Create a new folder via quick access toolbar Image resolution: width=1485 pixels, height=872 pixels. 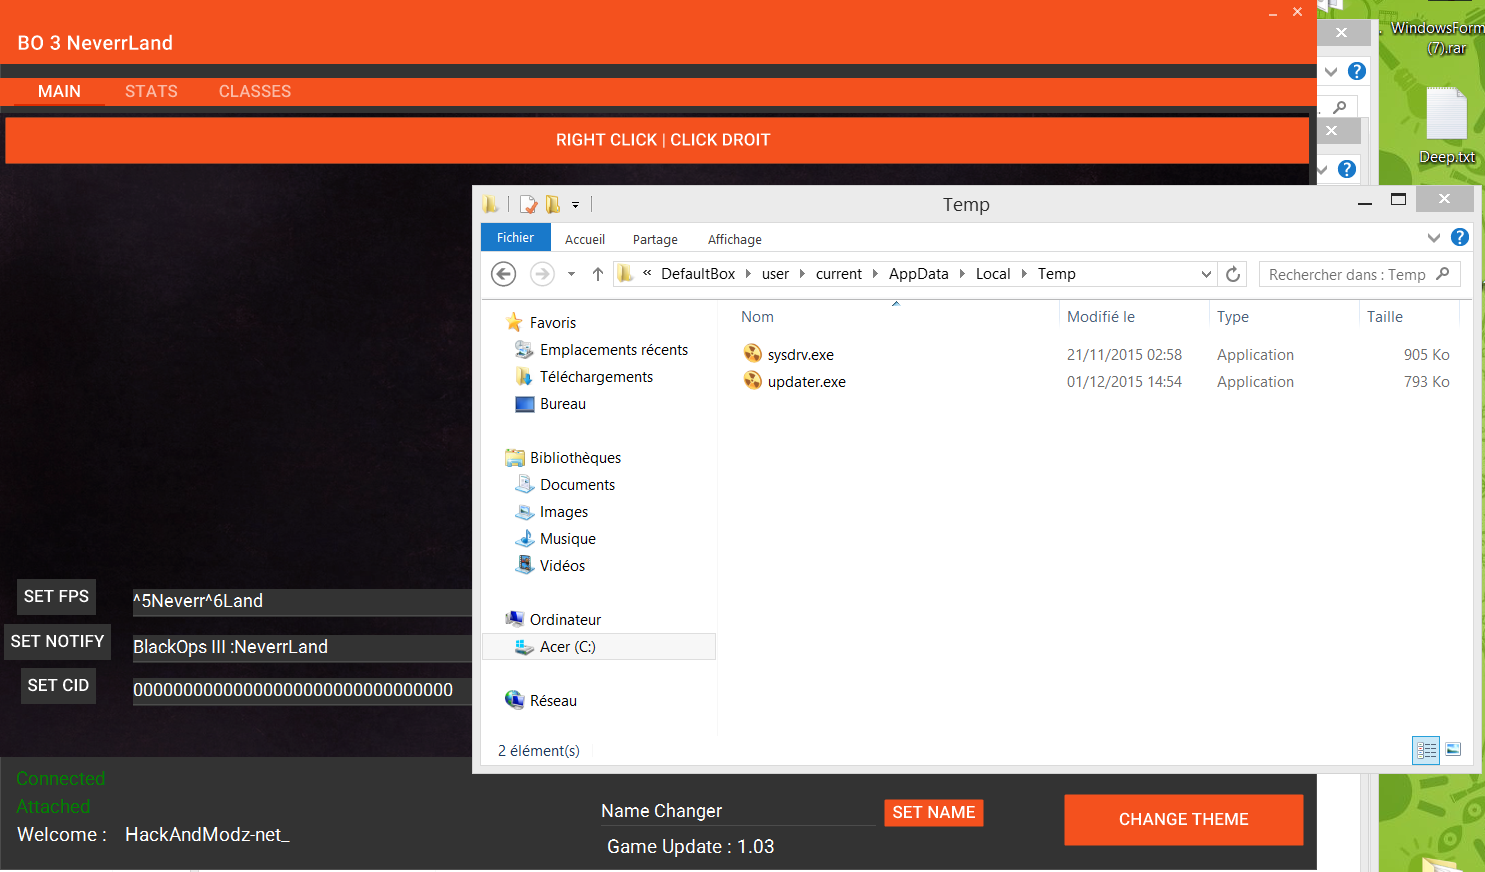tap(553, 204)
